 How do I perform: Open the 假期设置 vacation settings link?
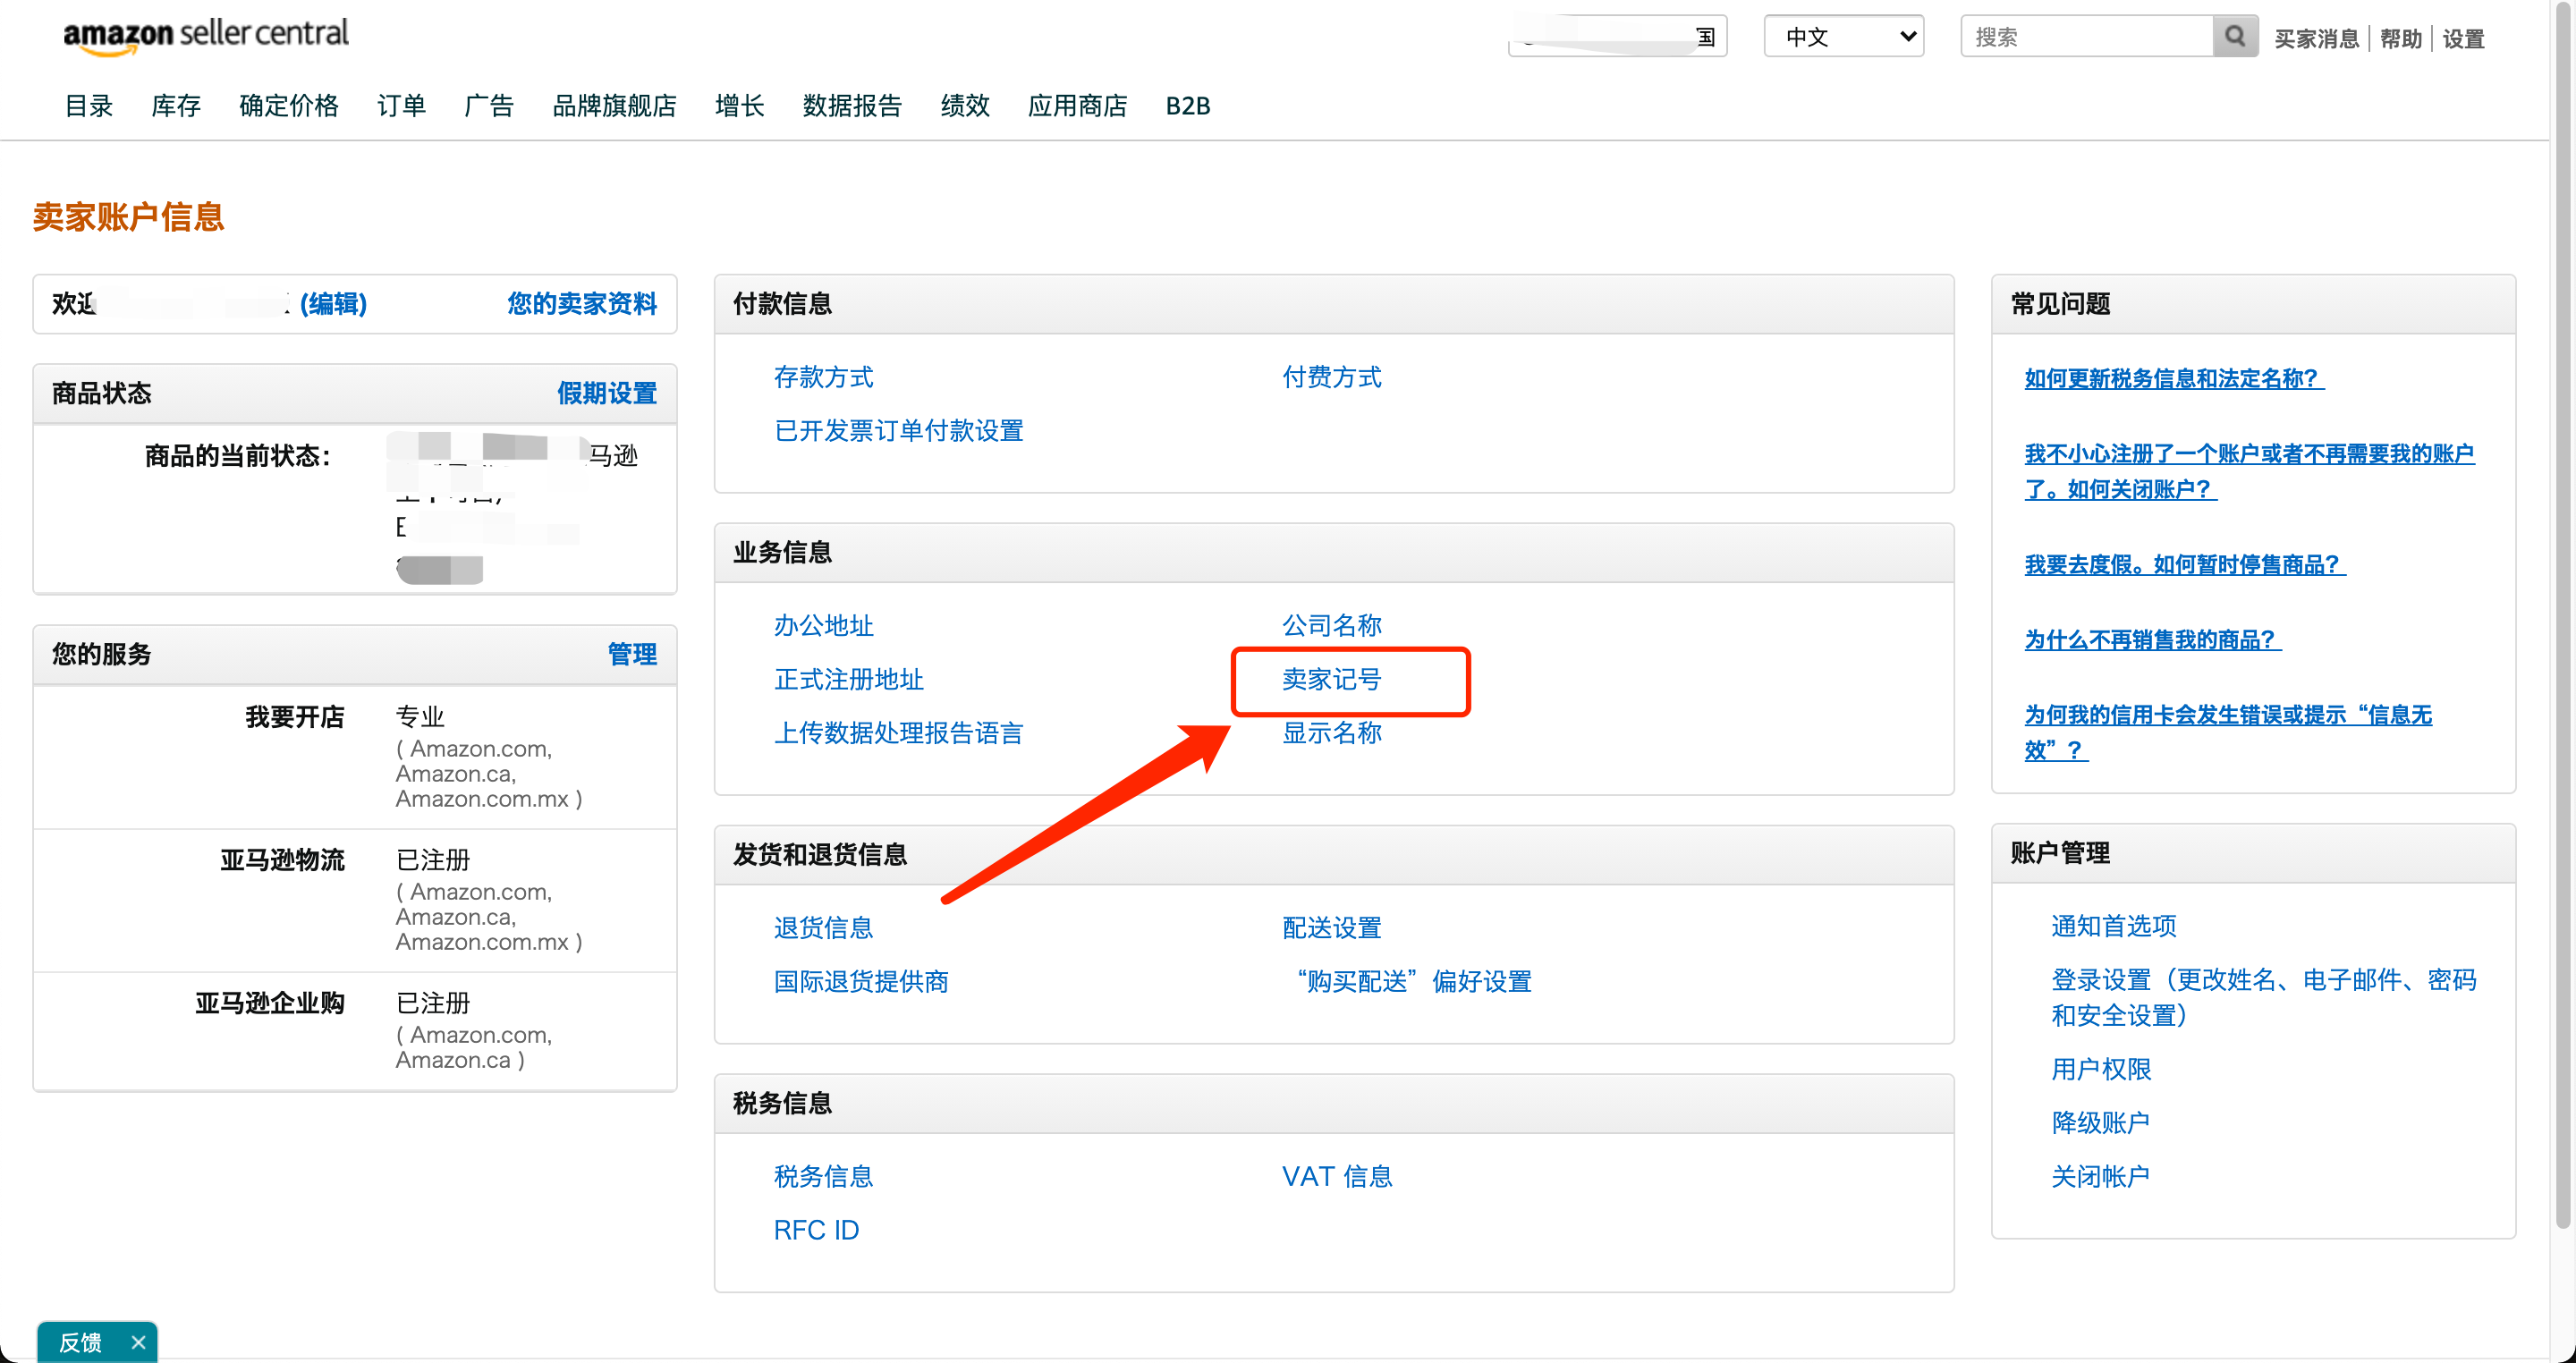pyautogui.click(x=606, y=393)
